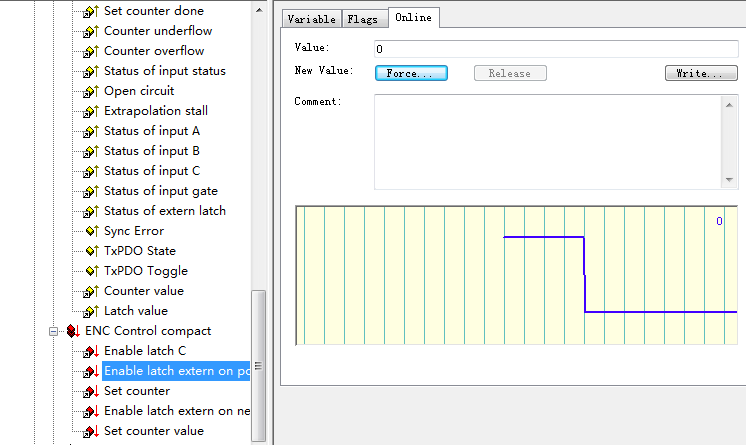Select the 'Set counter value' entry
This screenshot has width=746, height=445.
pos(154,431)
